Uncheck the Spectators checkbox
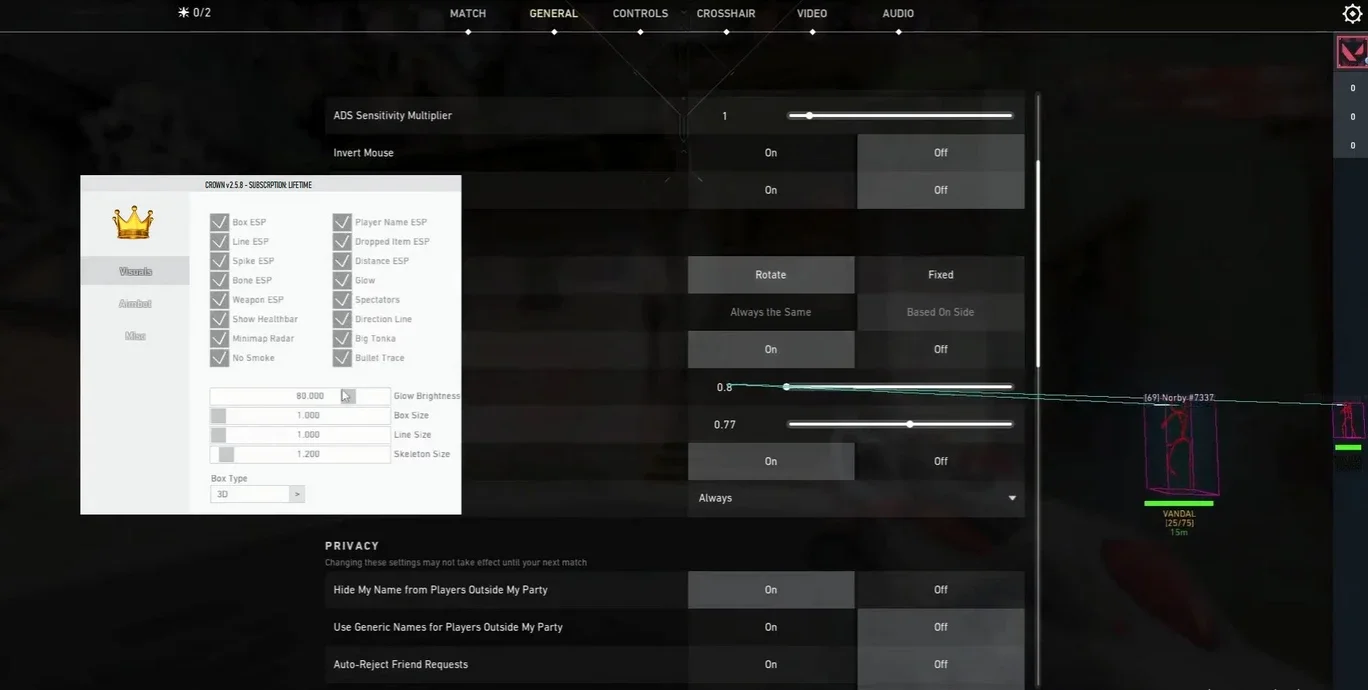Image resolution: width=1368 pixels, height=690 pixels. coord(342,299)
